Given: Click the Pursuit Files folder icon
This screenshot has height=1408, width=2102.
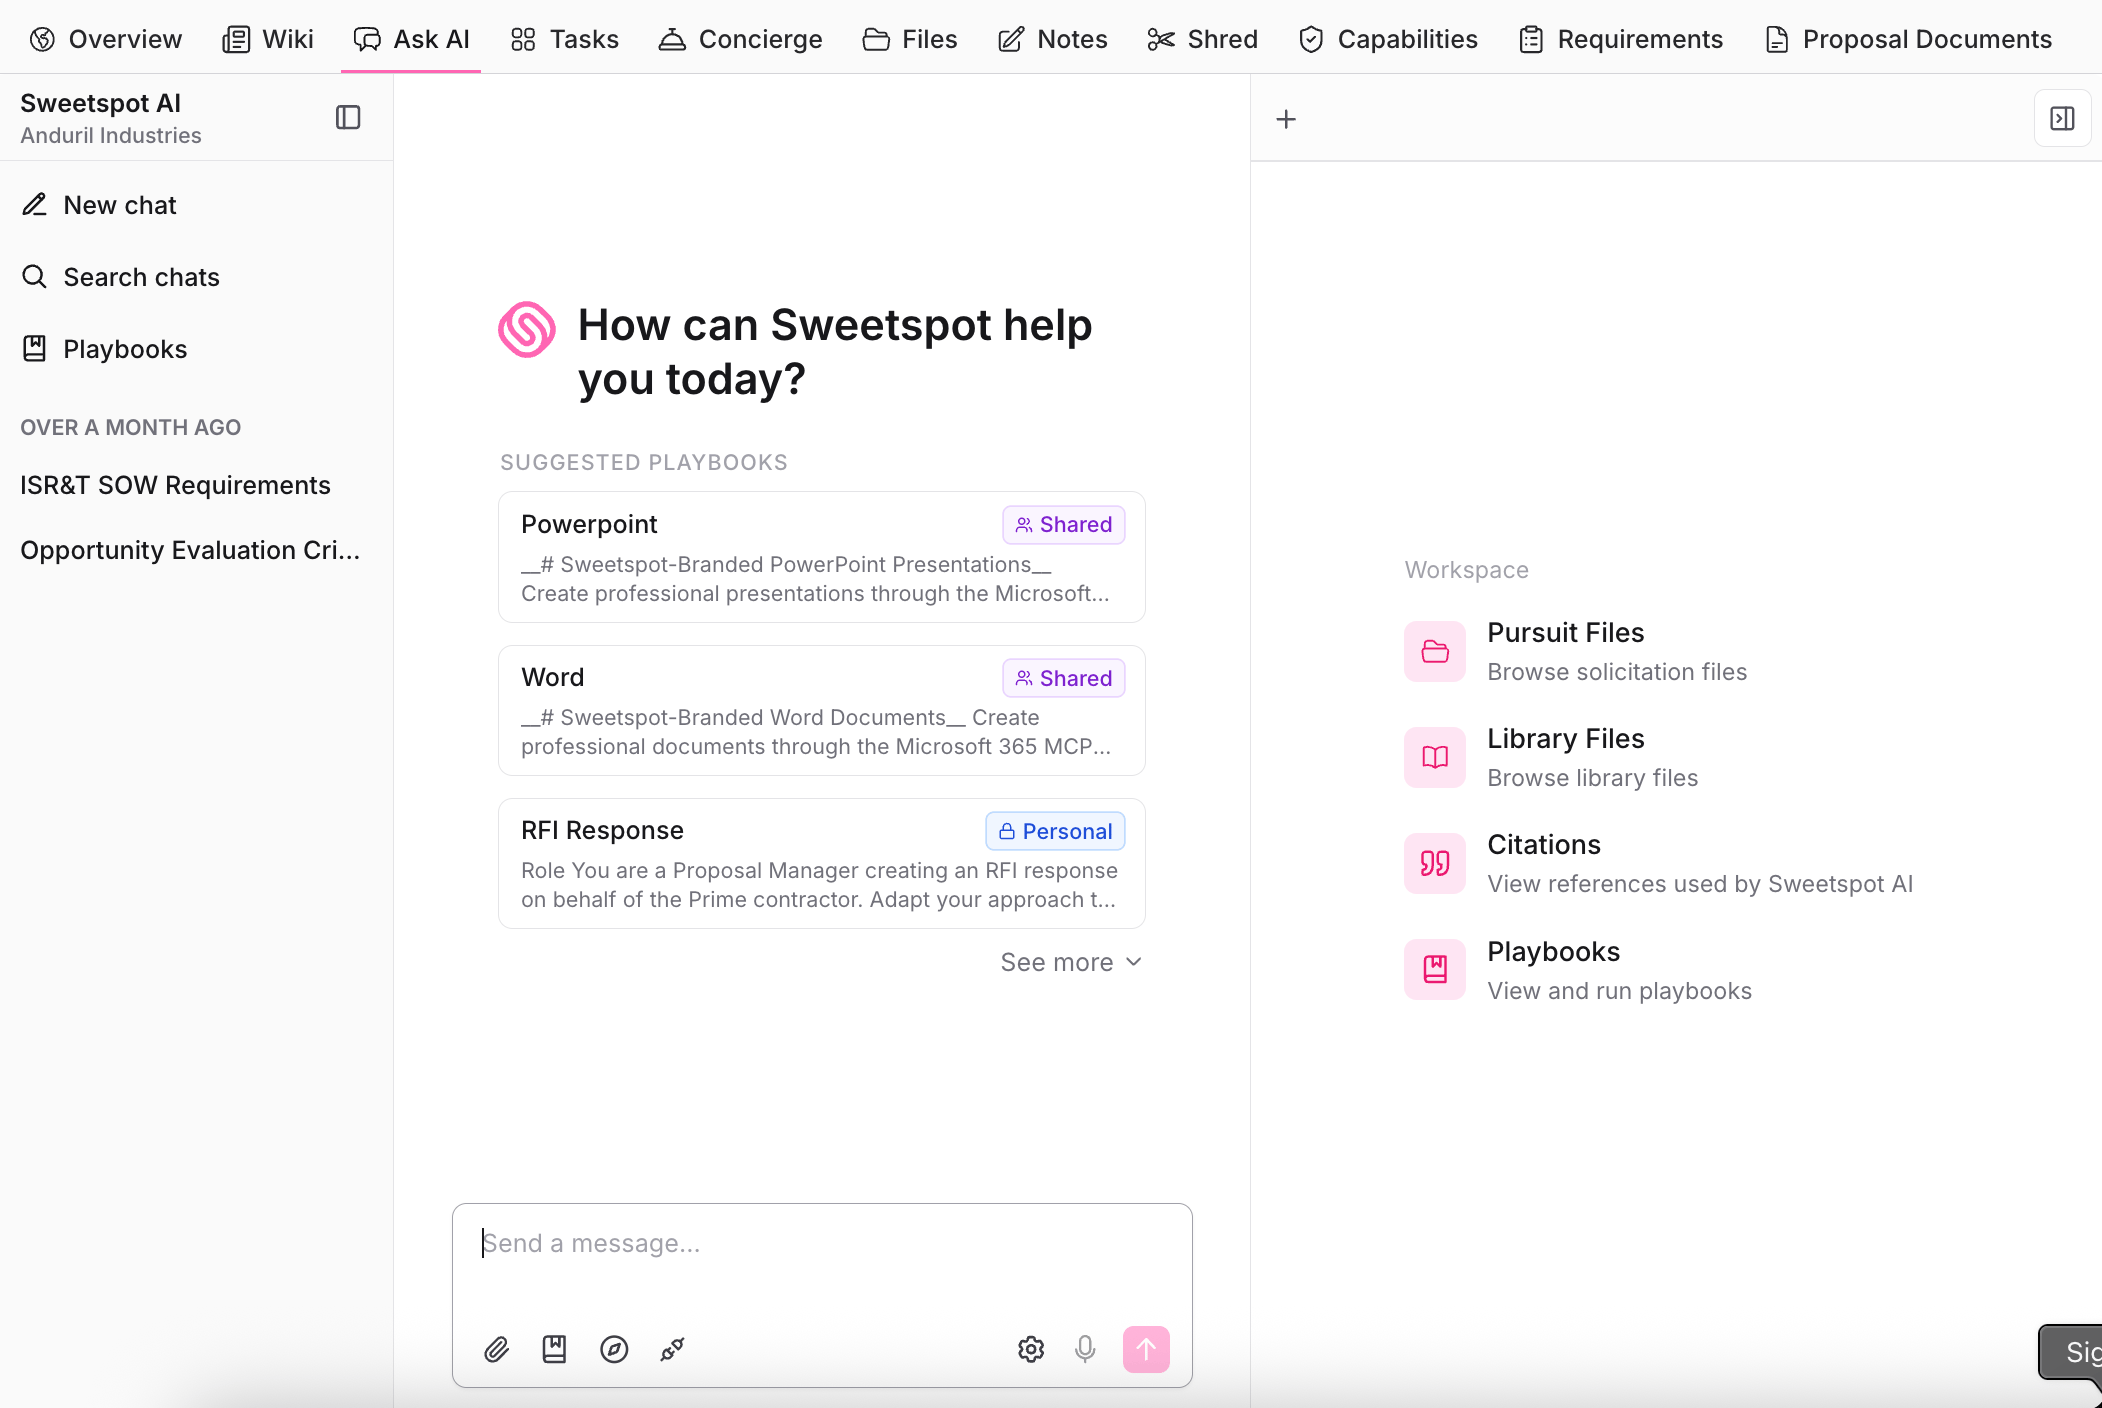Looking at the screenshot, I should (x=1435, y=652).
